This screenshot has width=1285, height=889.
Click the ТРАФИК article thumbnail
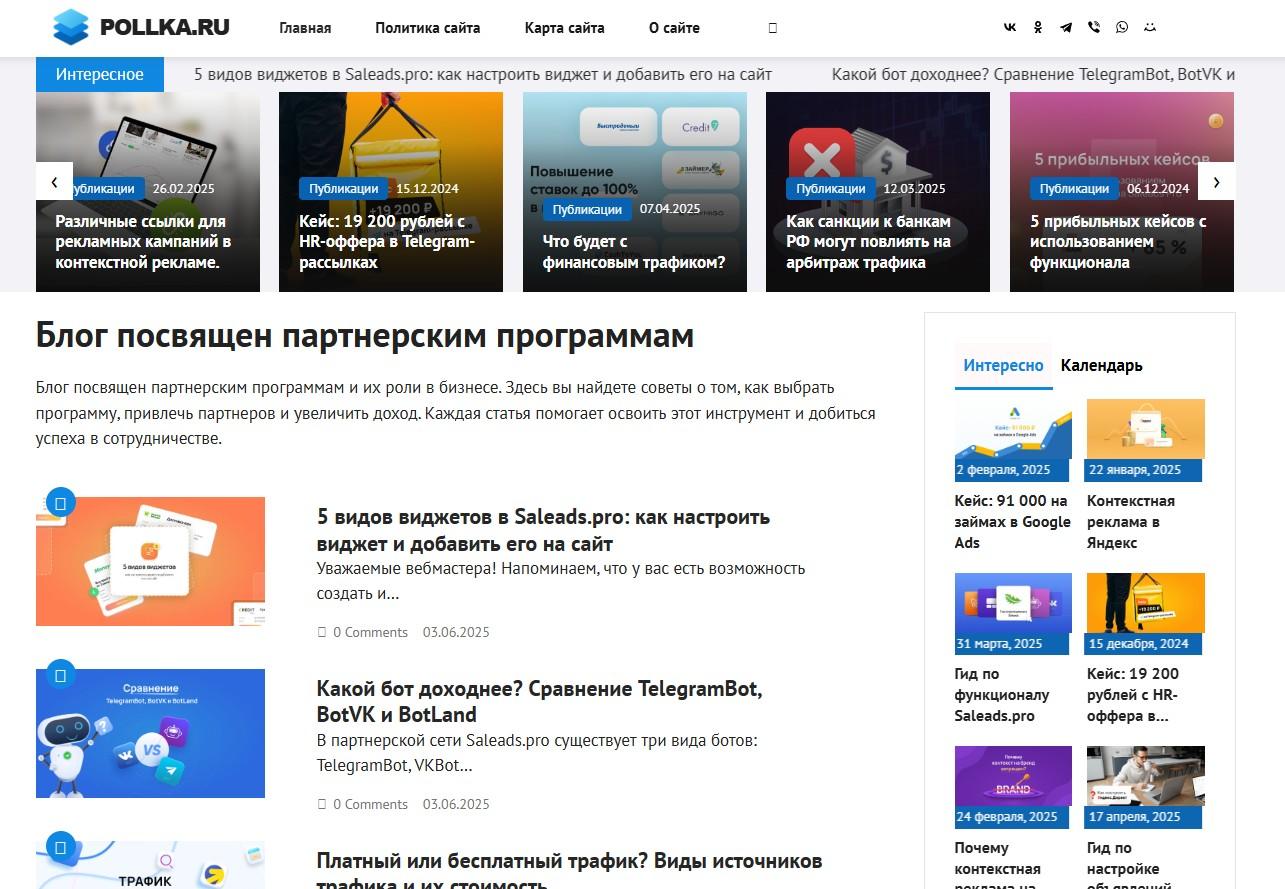click(150, 865)
